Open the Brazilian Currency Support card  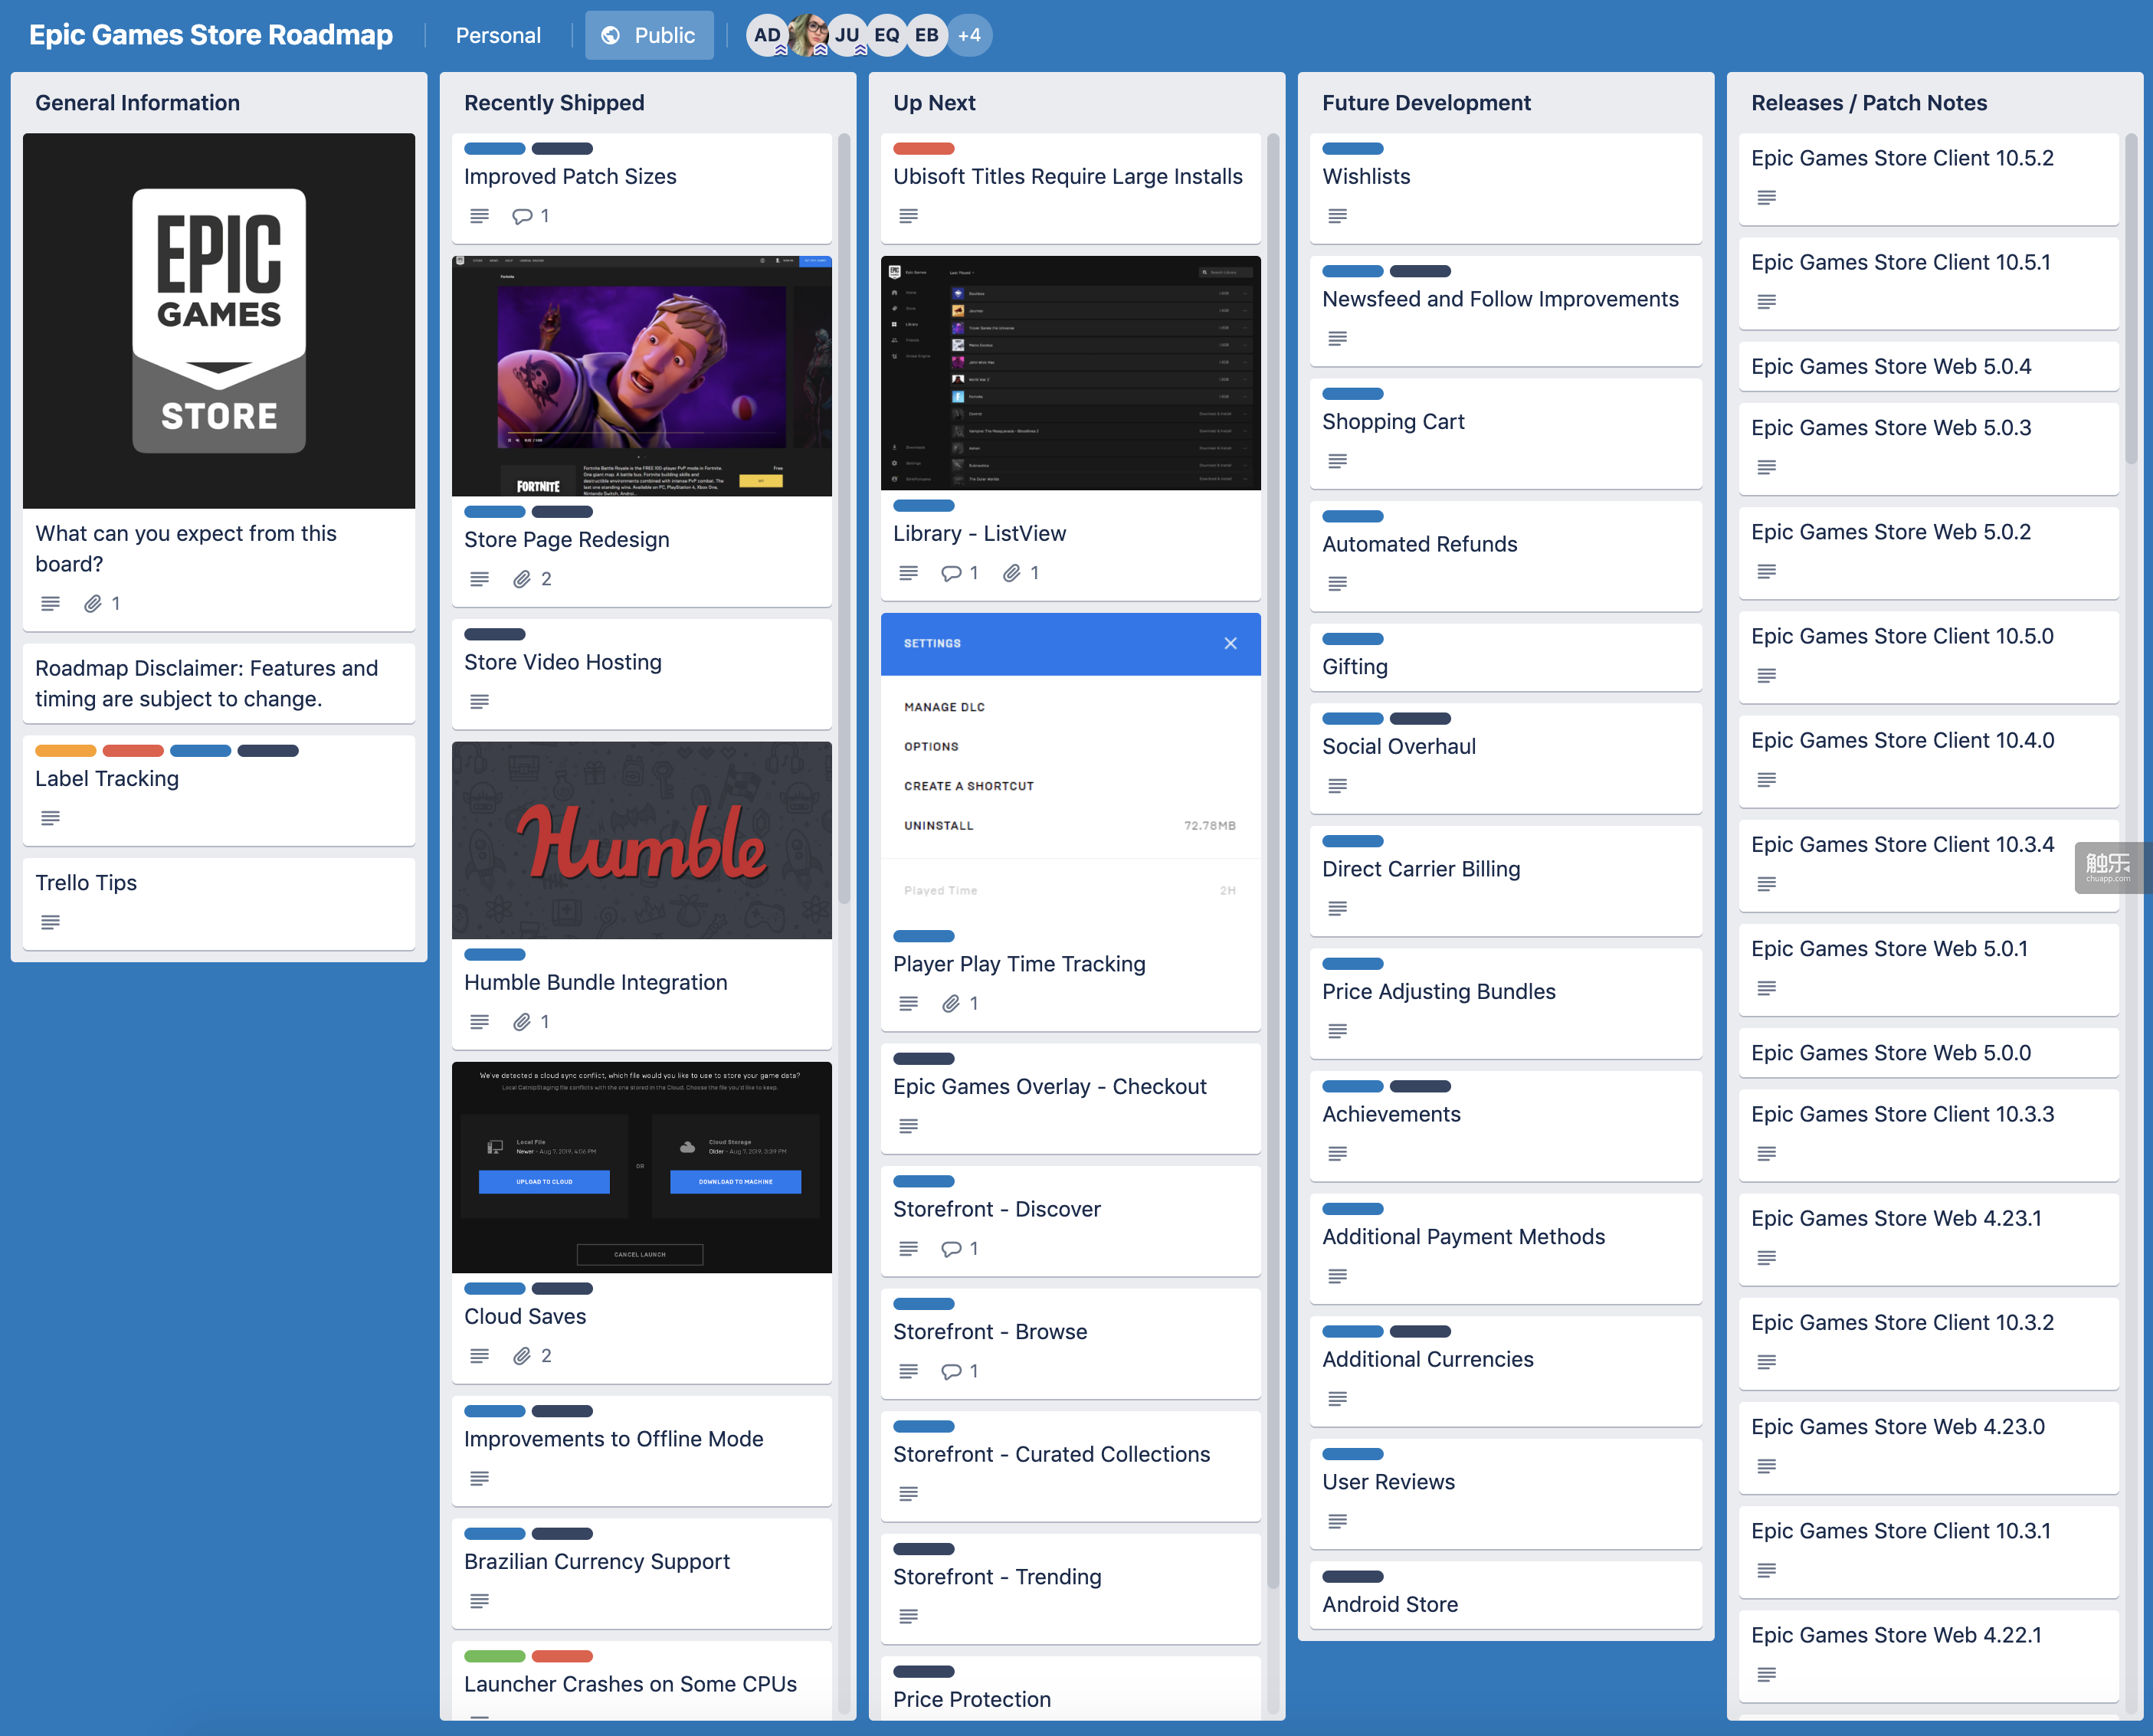(642, 1574)
